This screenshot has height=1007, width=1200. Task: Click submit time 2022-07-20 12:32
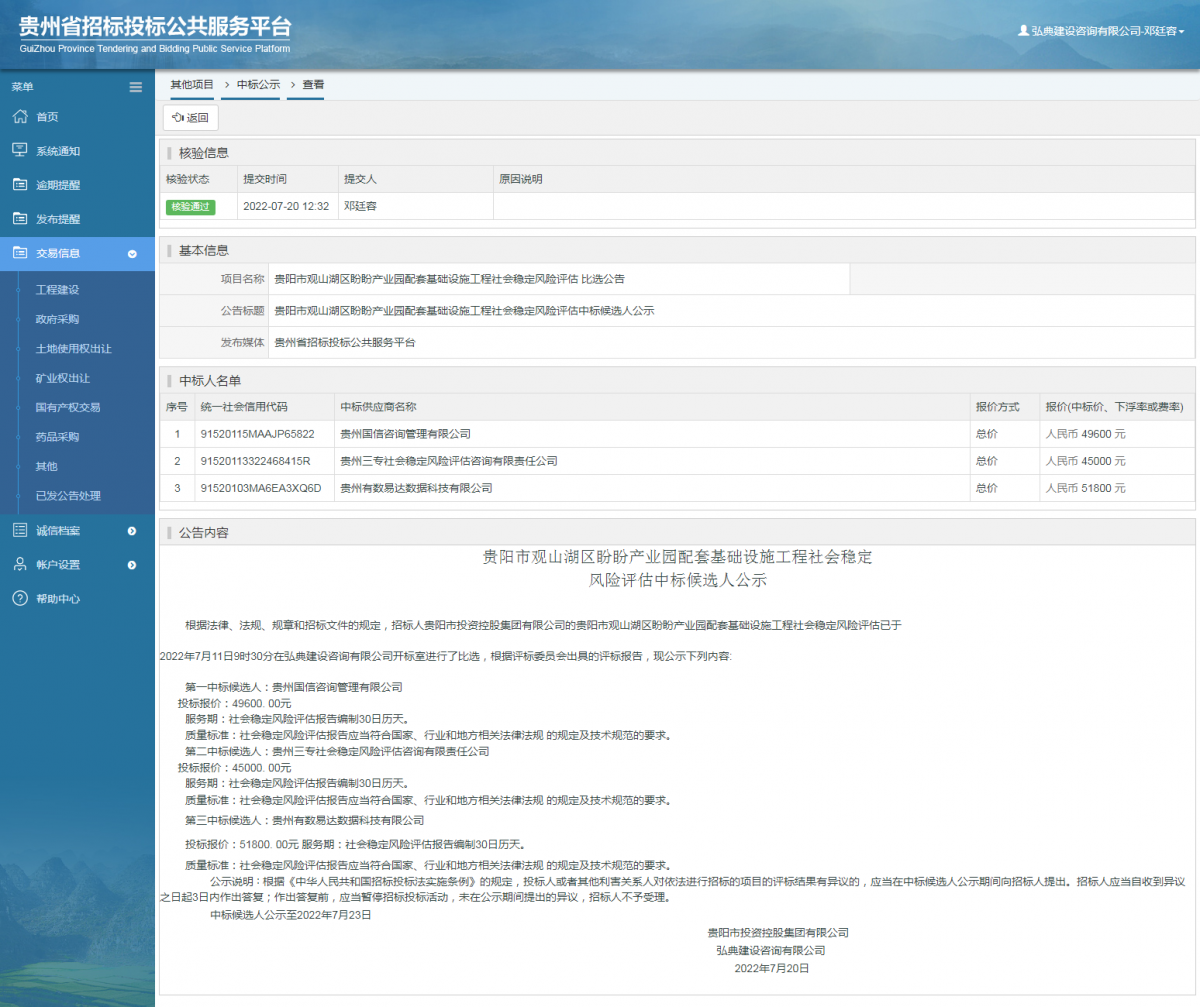[286, 206]
